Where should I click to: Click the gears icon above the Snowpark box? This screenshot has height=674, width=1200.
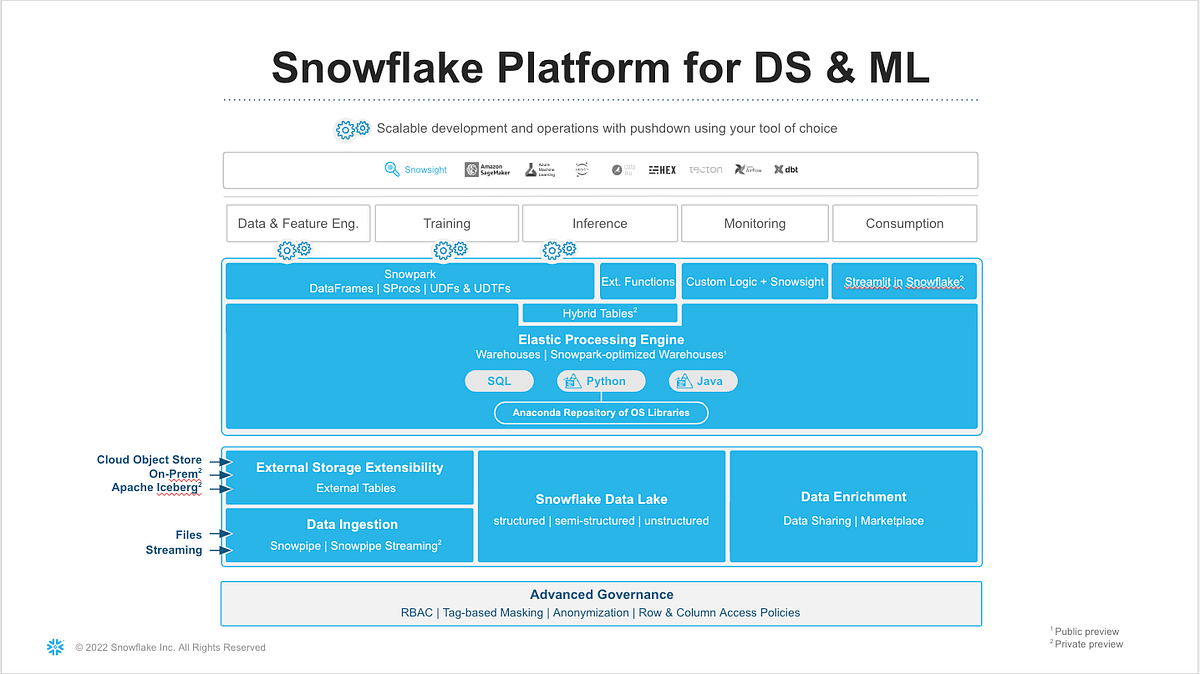click(x=293, y=249)
